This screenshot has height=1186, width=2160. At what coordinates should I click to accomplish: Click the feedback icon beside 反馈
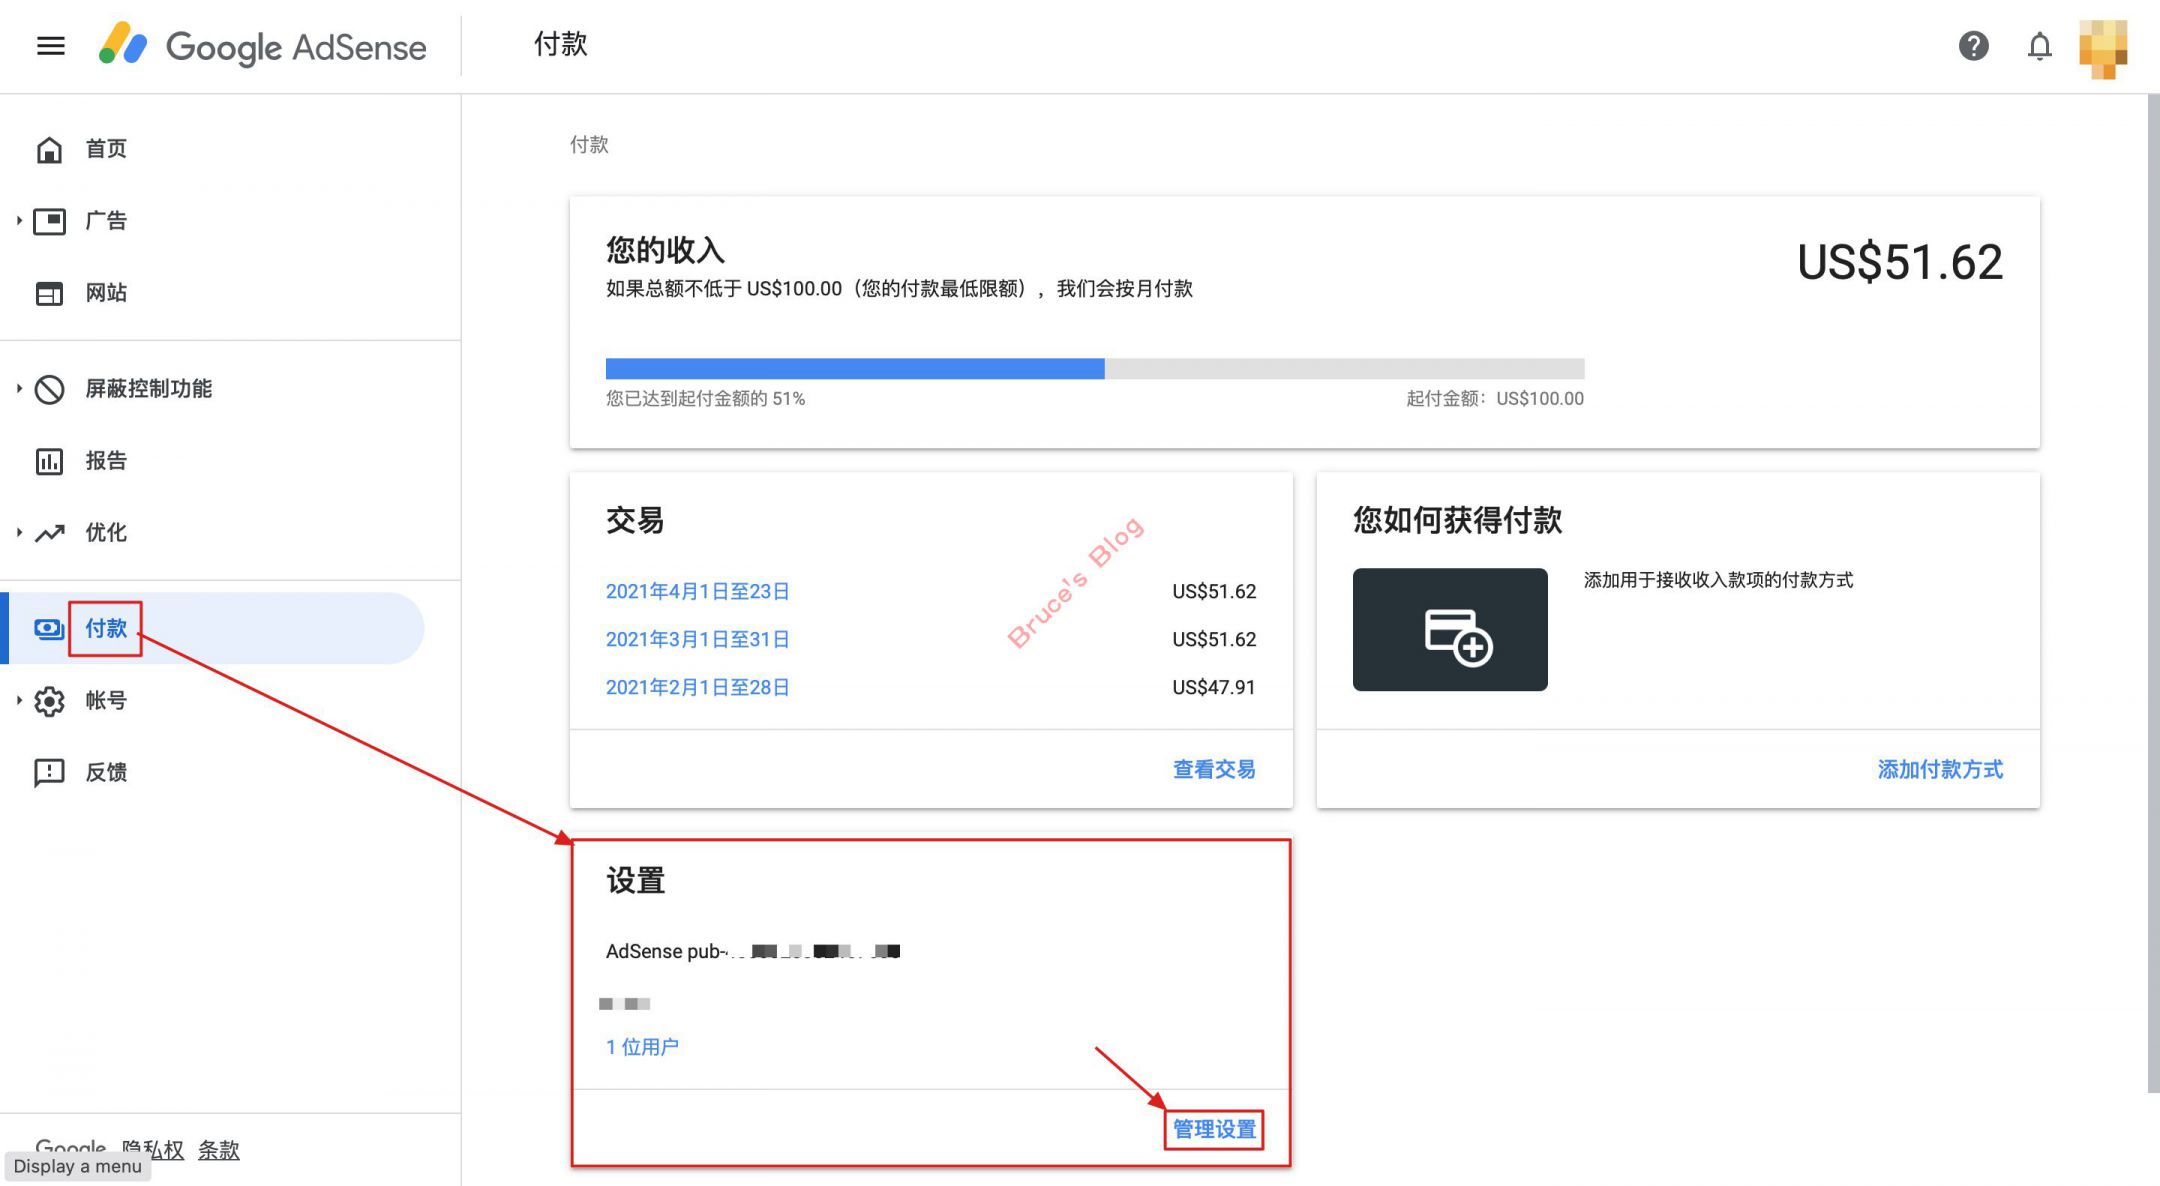(49, 773)
